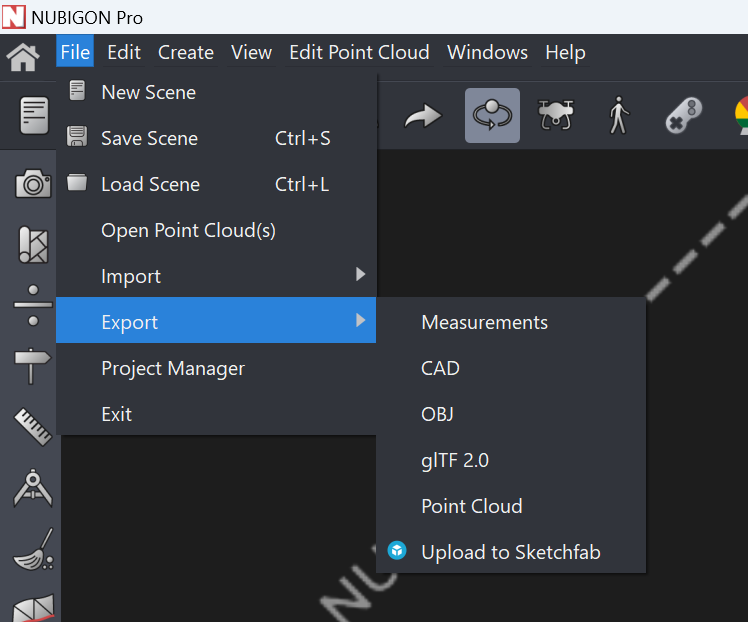Open Project Manager from the File menu
The height and width of the screenshot is (622, 748).
tap(216, 368)
